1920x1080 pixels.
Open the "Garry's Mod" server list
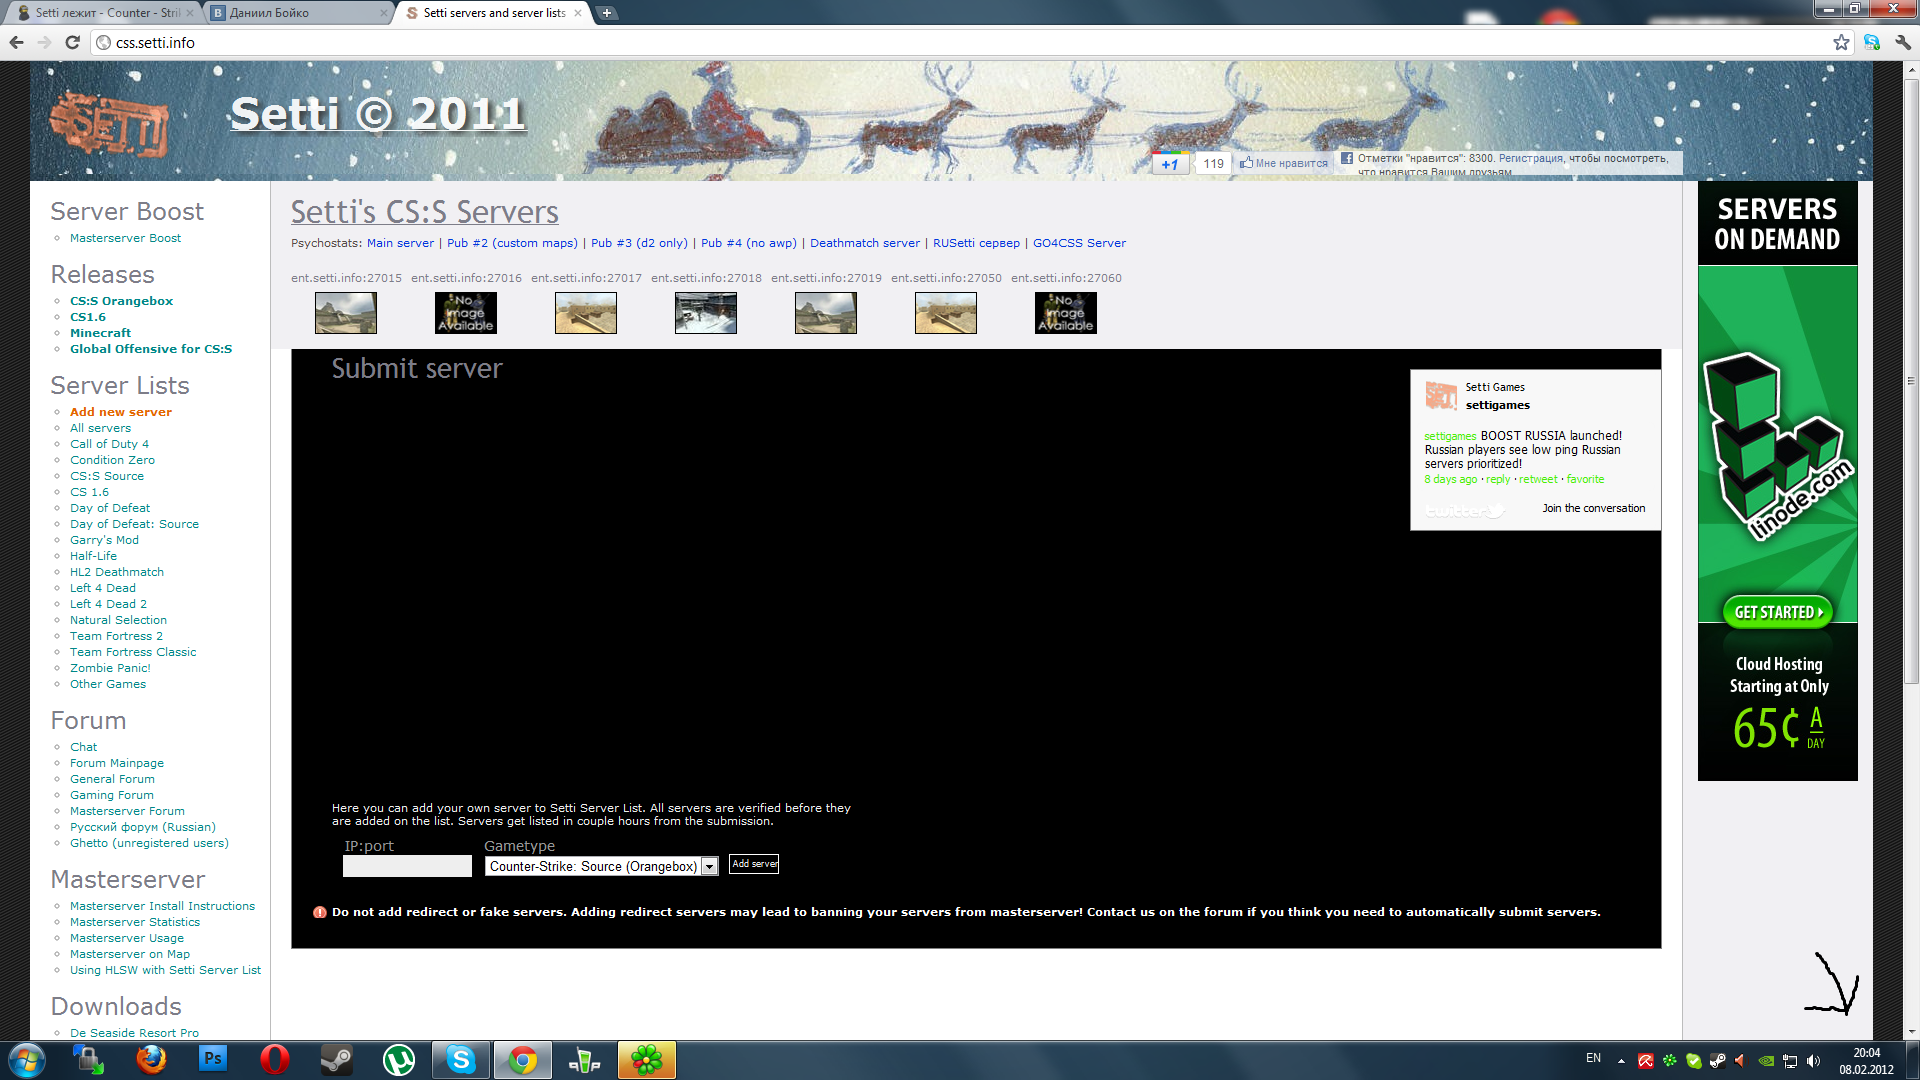point(104,540)
